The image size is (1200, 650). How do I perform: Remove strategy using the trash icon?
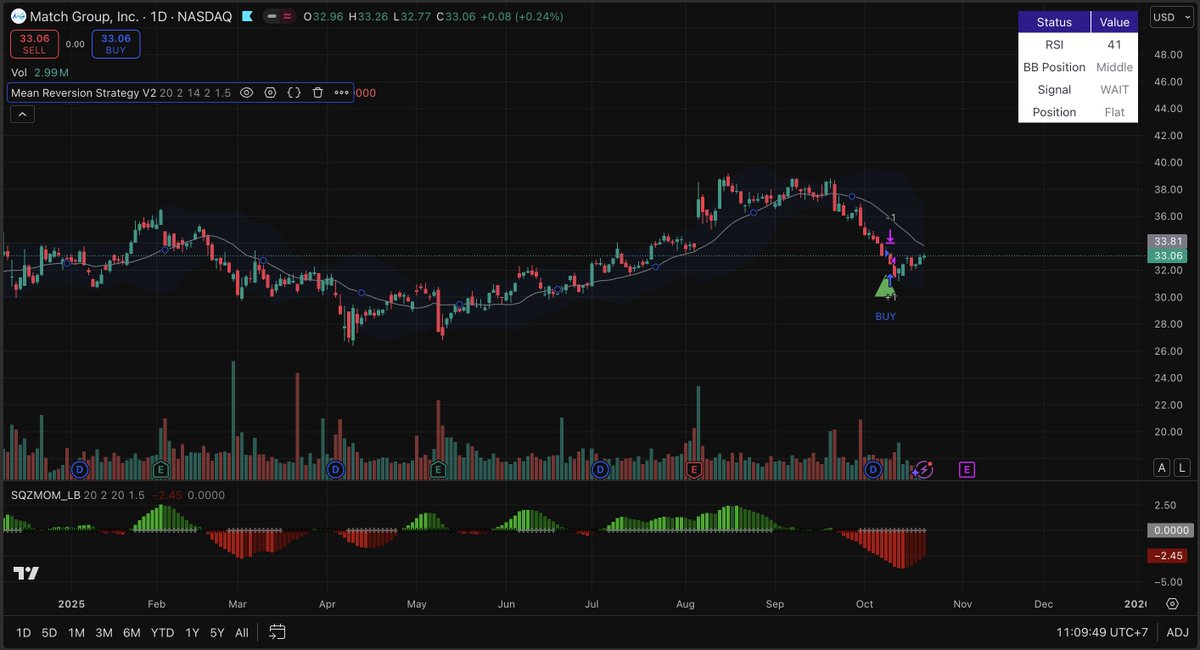318,93
